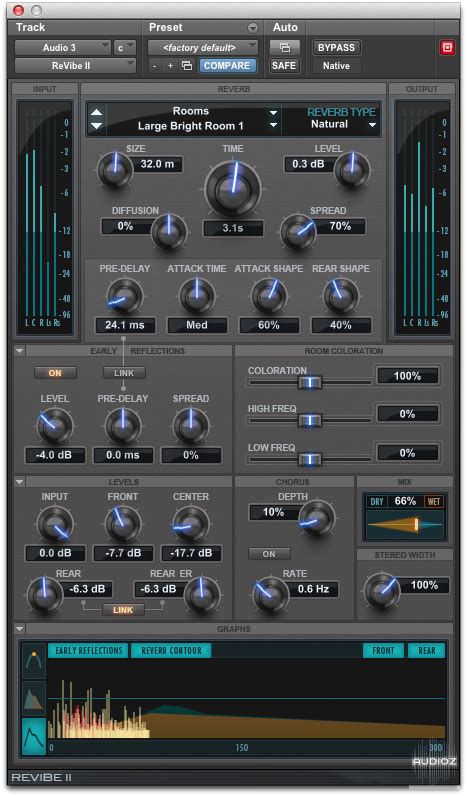Collapse the Graphs section triangle
The image size is (467, 796).
[x=19, y=629]
